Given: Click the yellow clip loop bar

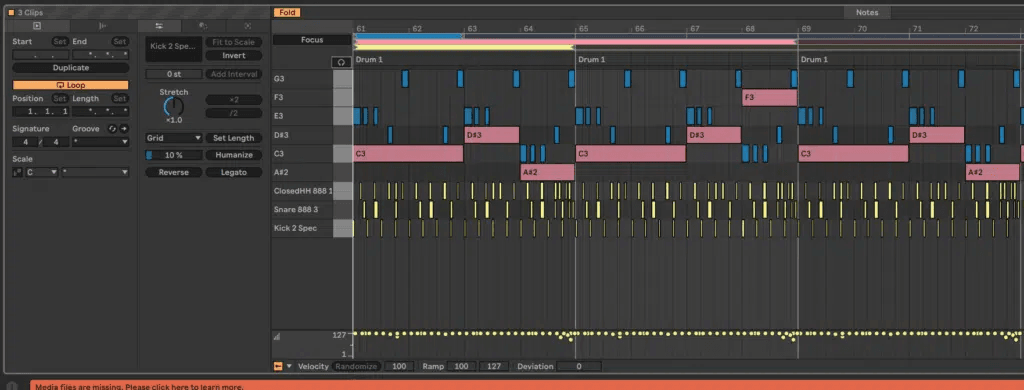Looking at the screenshot, I should point(464,47).
